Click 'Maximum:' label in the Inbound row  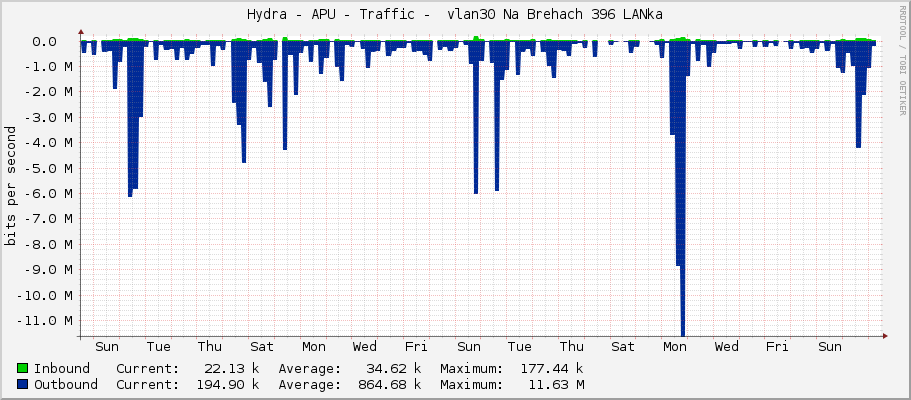coord(472,368)
